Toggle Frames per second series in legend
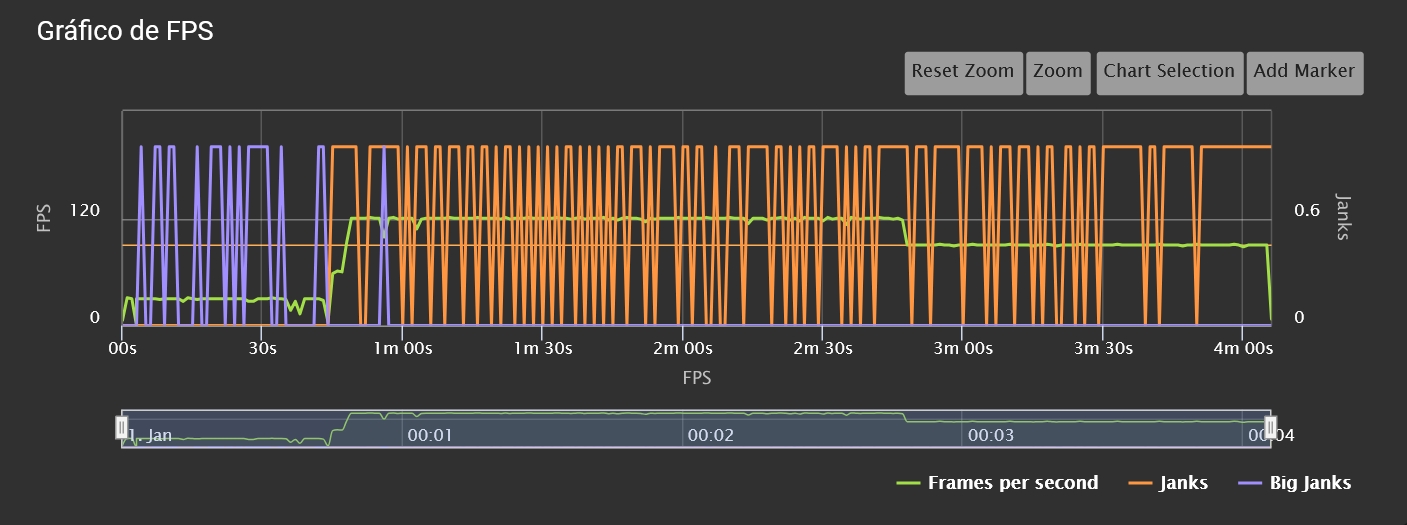Screen dimensions: 1407x525 997,483
